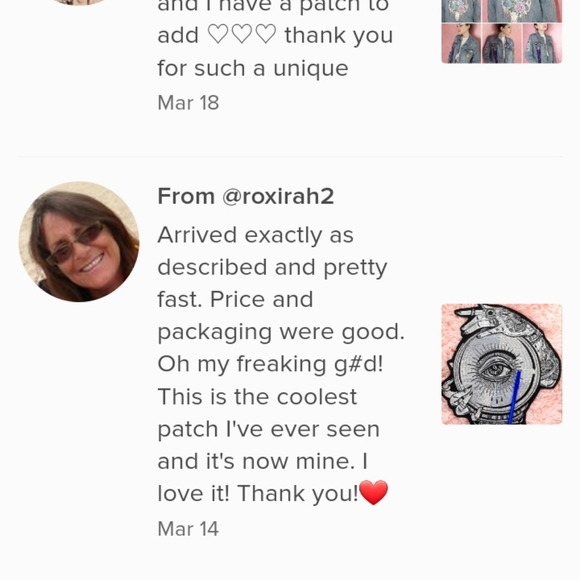Tap the line 'Oh my freaking g#d!'
The width and height of the screenshot is (580, 580).
[270, 364]
